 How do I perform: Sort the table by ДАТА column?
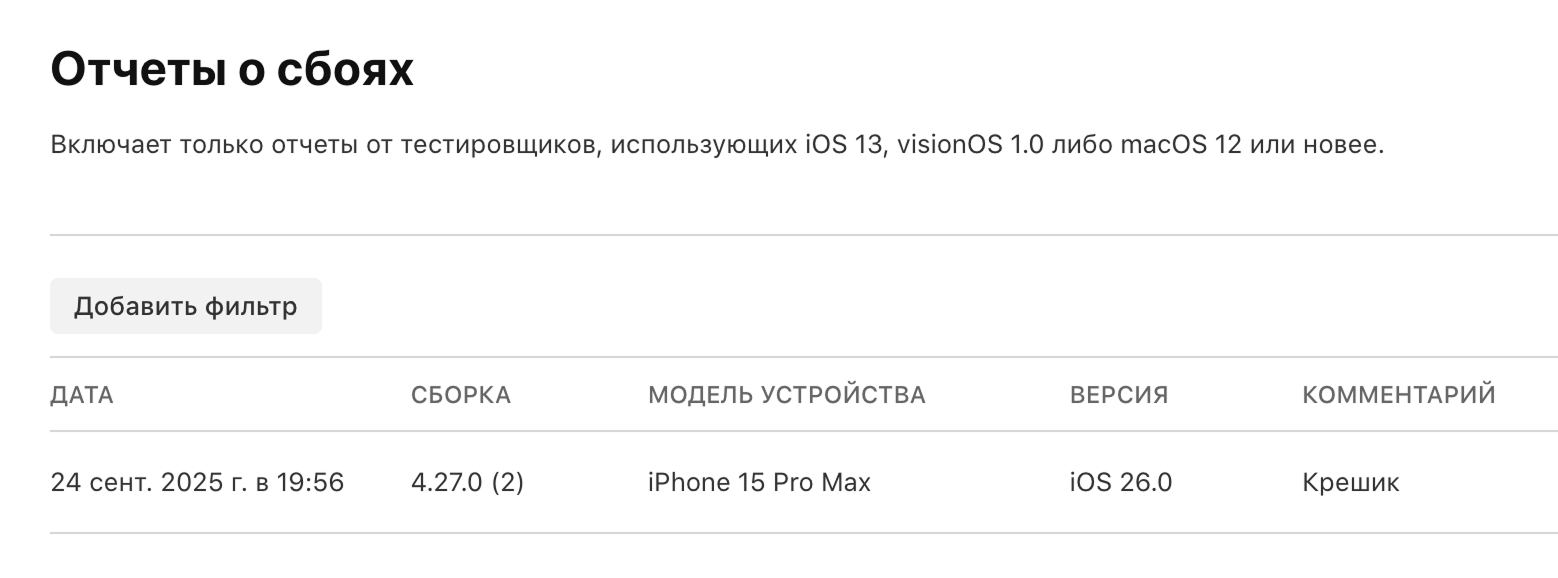pos(81,394)
